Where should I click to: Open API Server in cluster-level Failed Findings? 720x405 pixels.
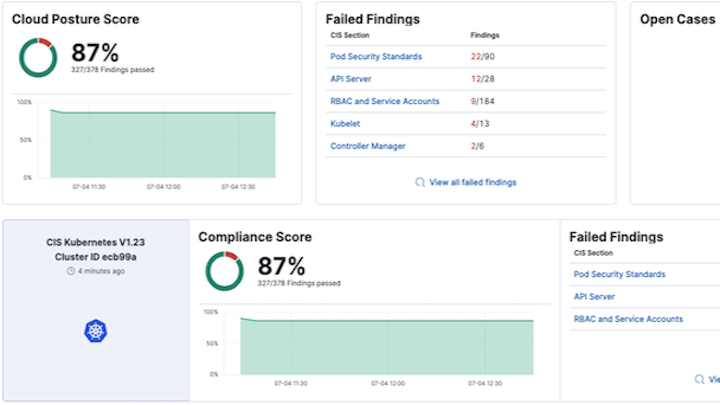click(596, 296)
